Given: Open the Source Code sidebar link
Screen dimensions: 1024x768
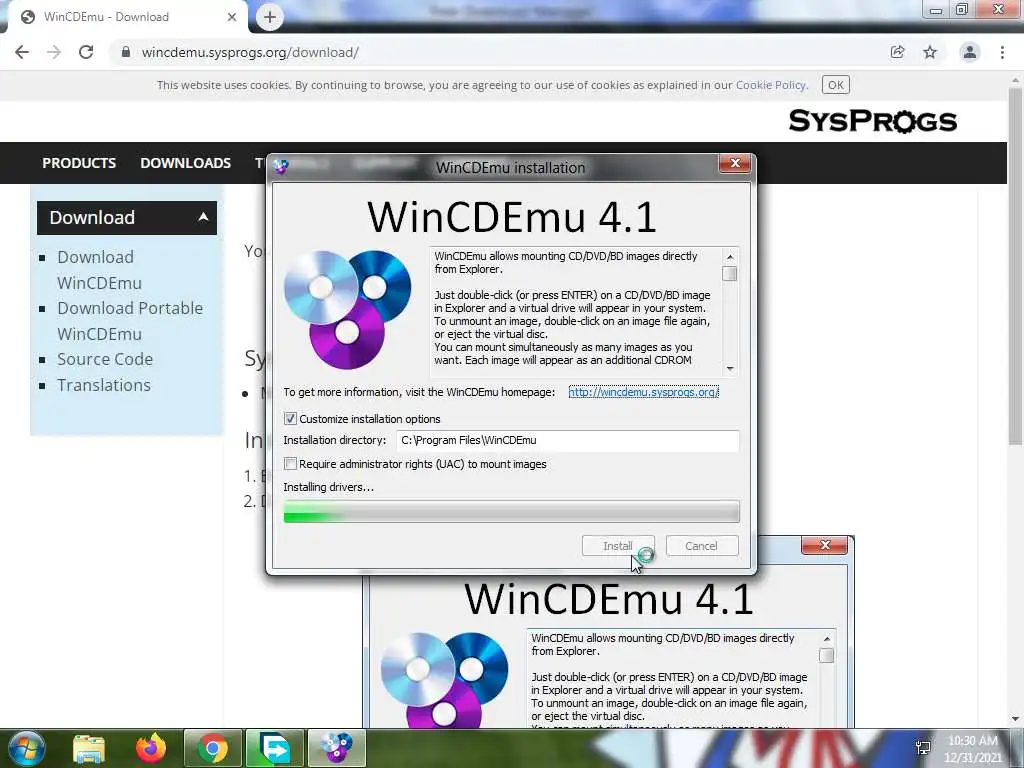Looking at the screenshot, I should point(104,359).
